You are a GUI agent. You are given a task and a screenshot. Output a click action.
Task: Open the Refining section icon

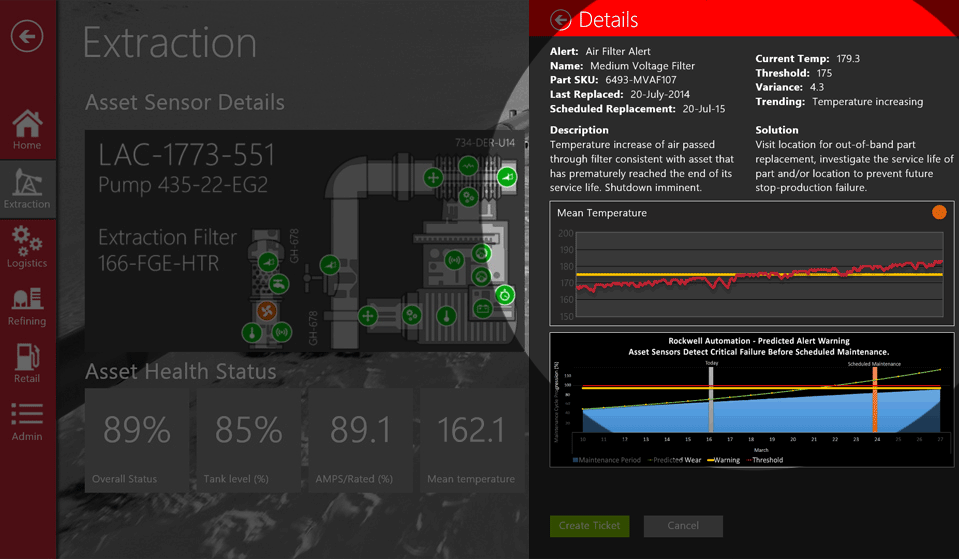[27, 305]
